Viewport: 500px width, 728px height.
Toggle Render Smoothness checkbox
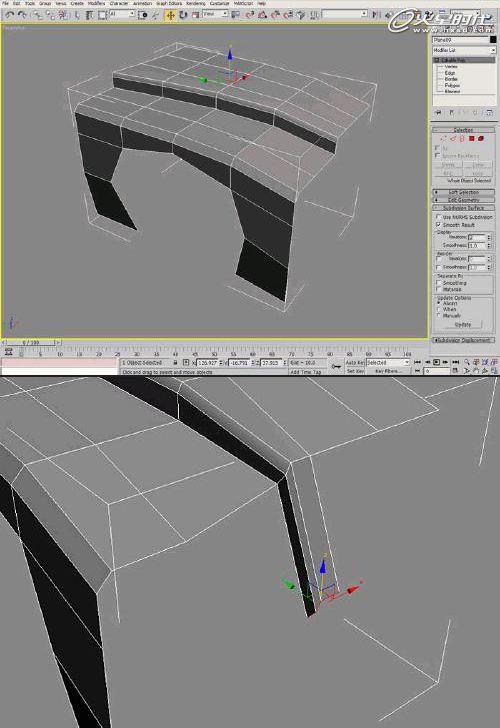click(x=439, y=267)
